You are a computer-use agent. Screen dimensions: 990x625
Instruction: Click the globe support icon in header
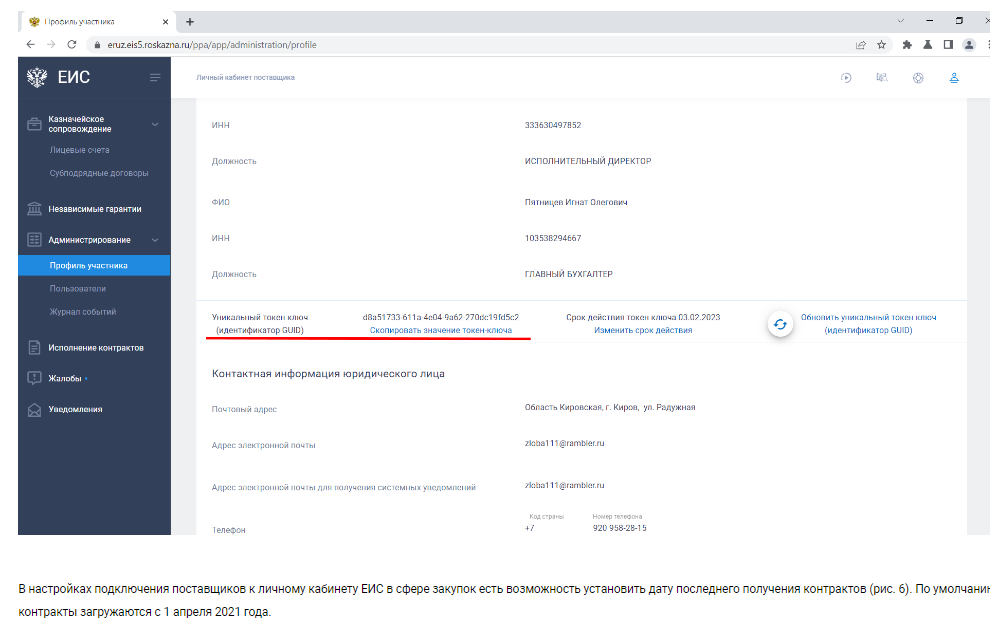pyautogui.click(x=918, y=78)
